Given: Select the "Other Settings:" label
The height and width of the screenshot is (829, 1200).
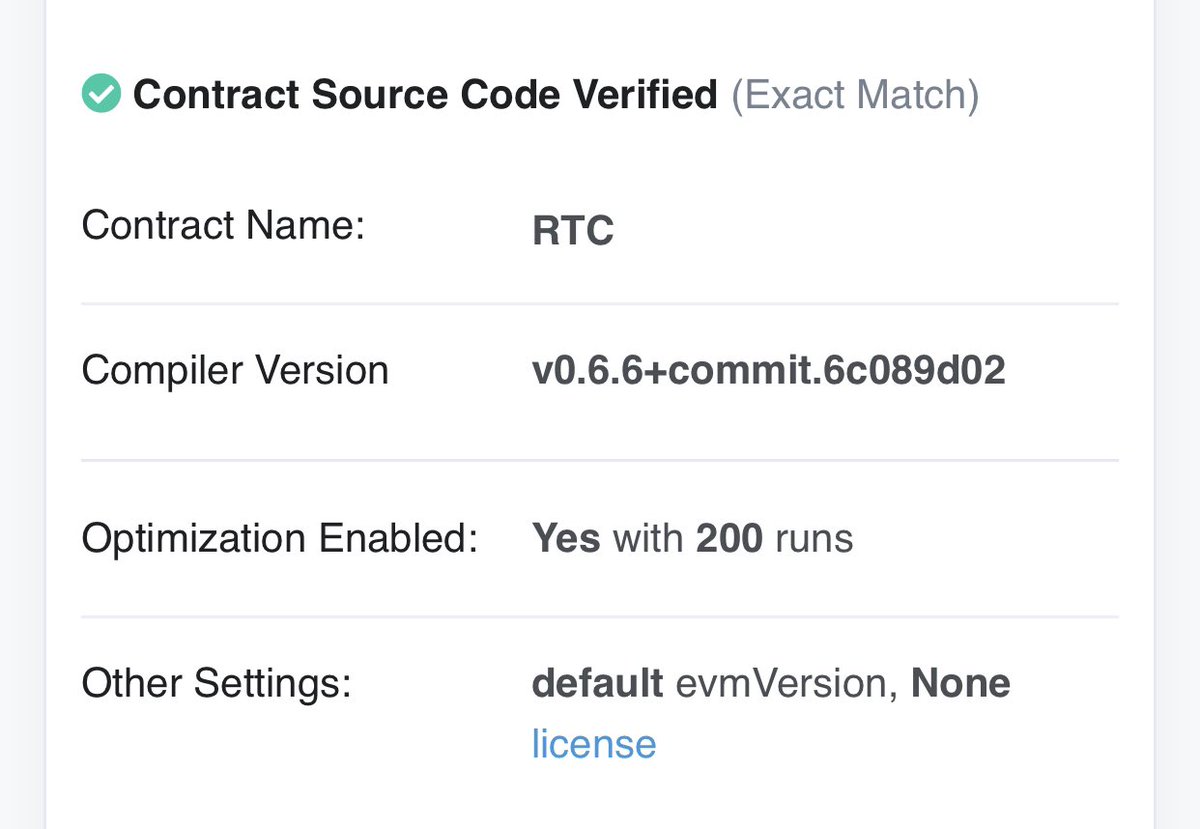Looking at the screenshot, I should (216, 684).
